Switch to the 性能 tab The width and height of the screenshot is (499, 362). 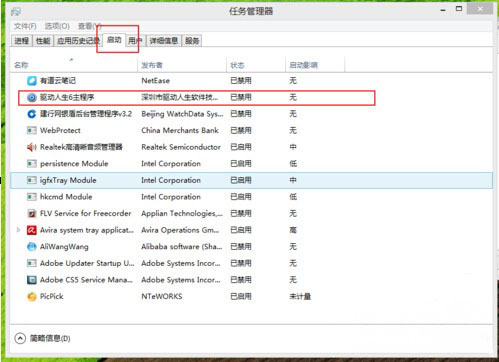tap(43, 41)
